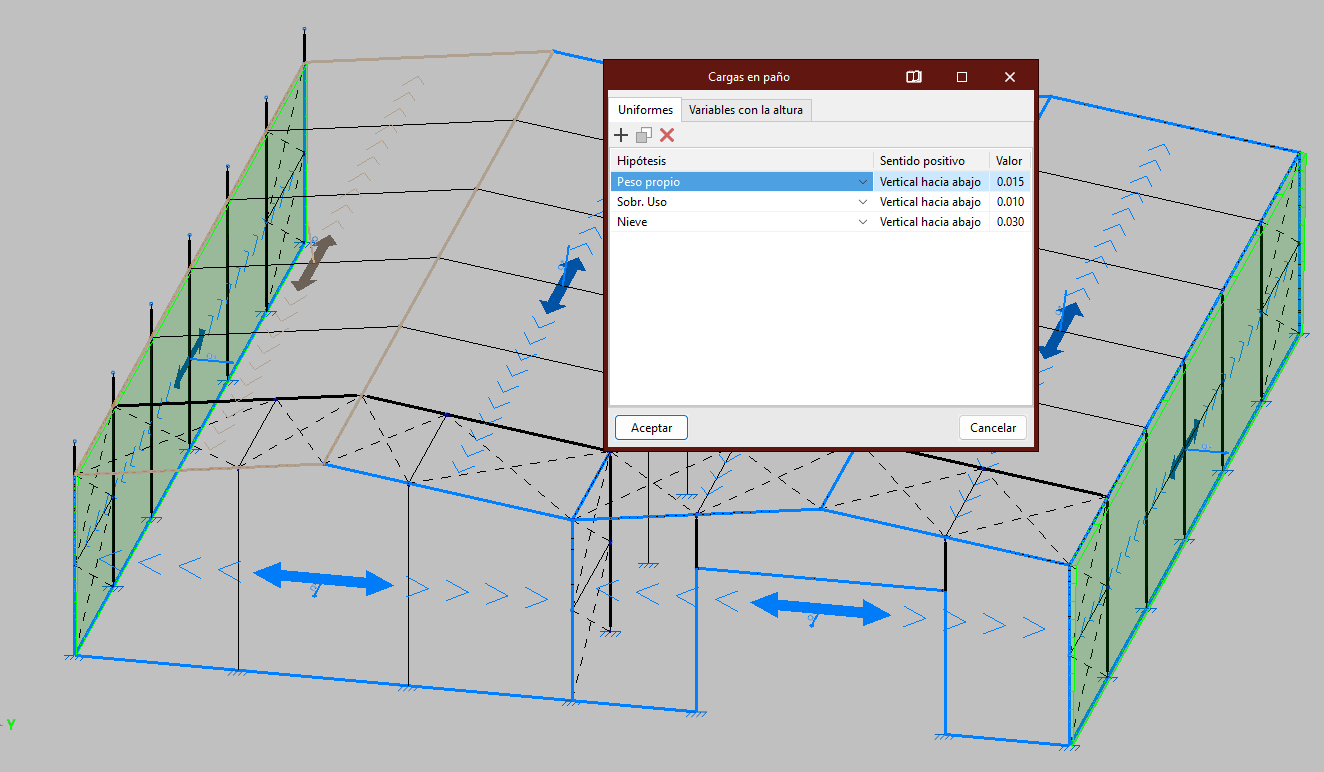The width and height of the screenshot is (1324, 772).
Task: Edit the 0.015 value for Peso propio
Action: point(1010,182)
